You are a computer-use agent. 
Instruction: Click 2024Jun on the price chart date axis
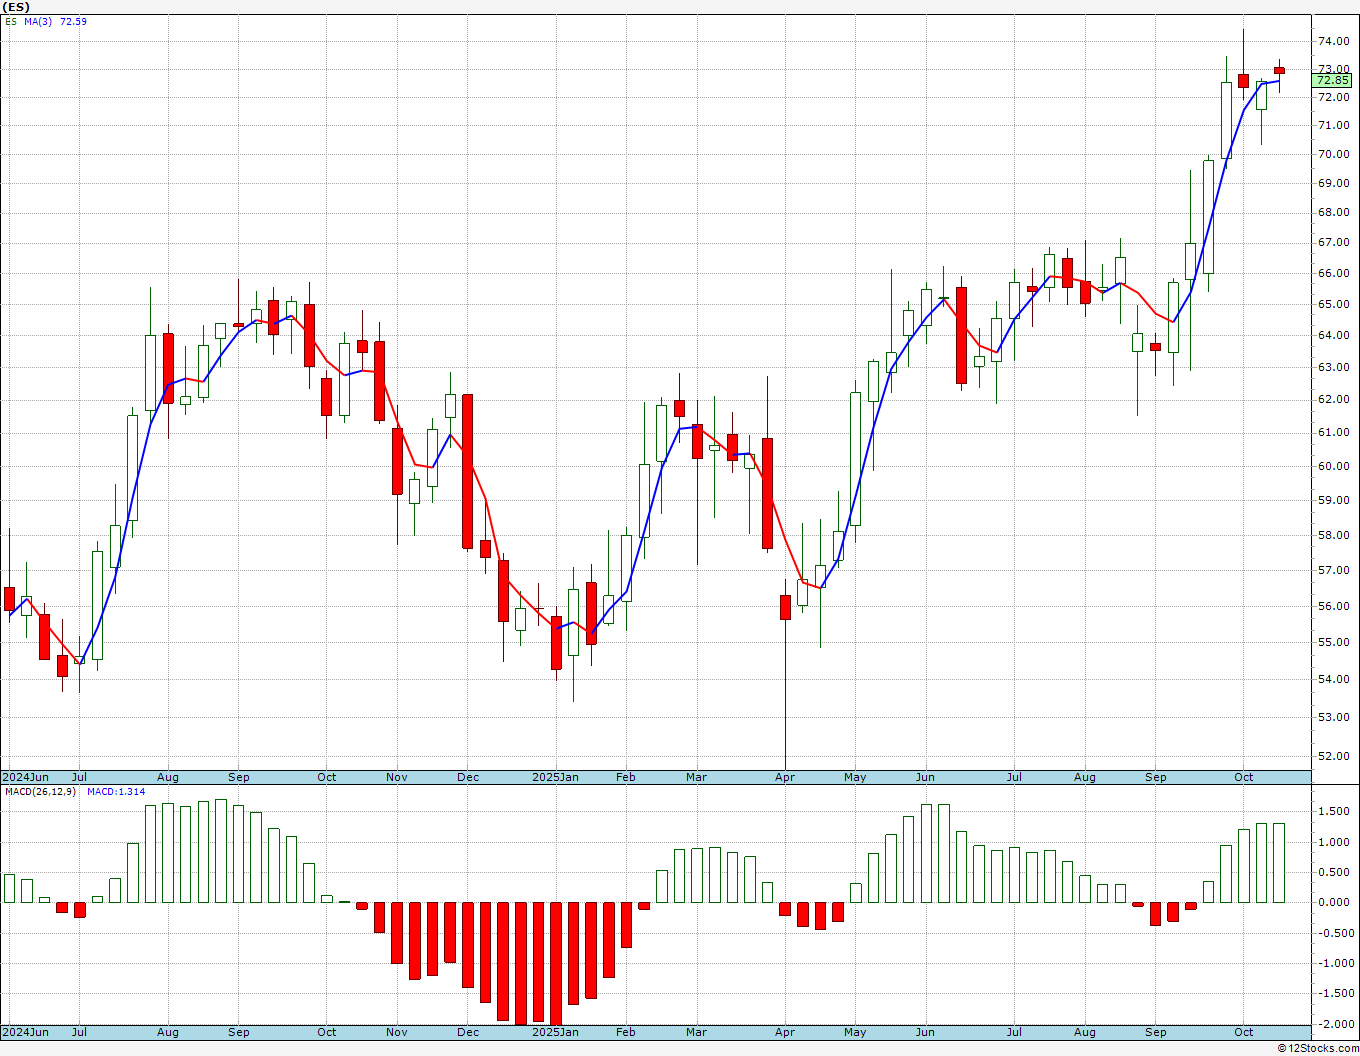[x=25, y=777]
